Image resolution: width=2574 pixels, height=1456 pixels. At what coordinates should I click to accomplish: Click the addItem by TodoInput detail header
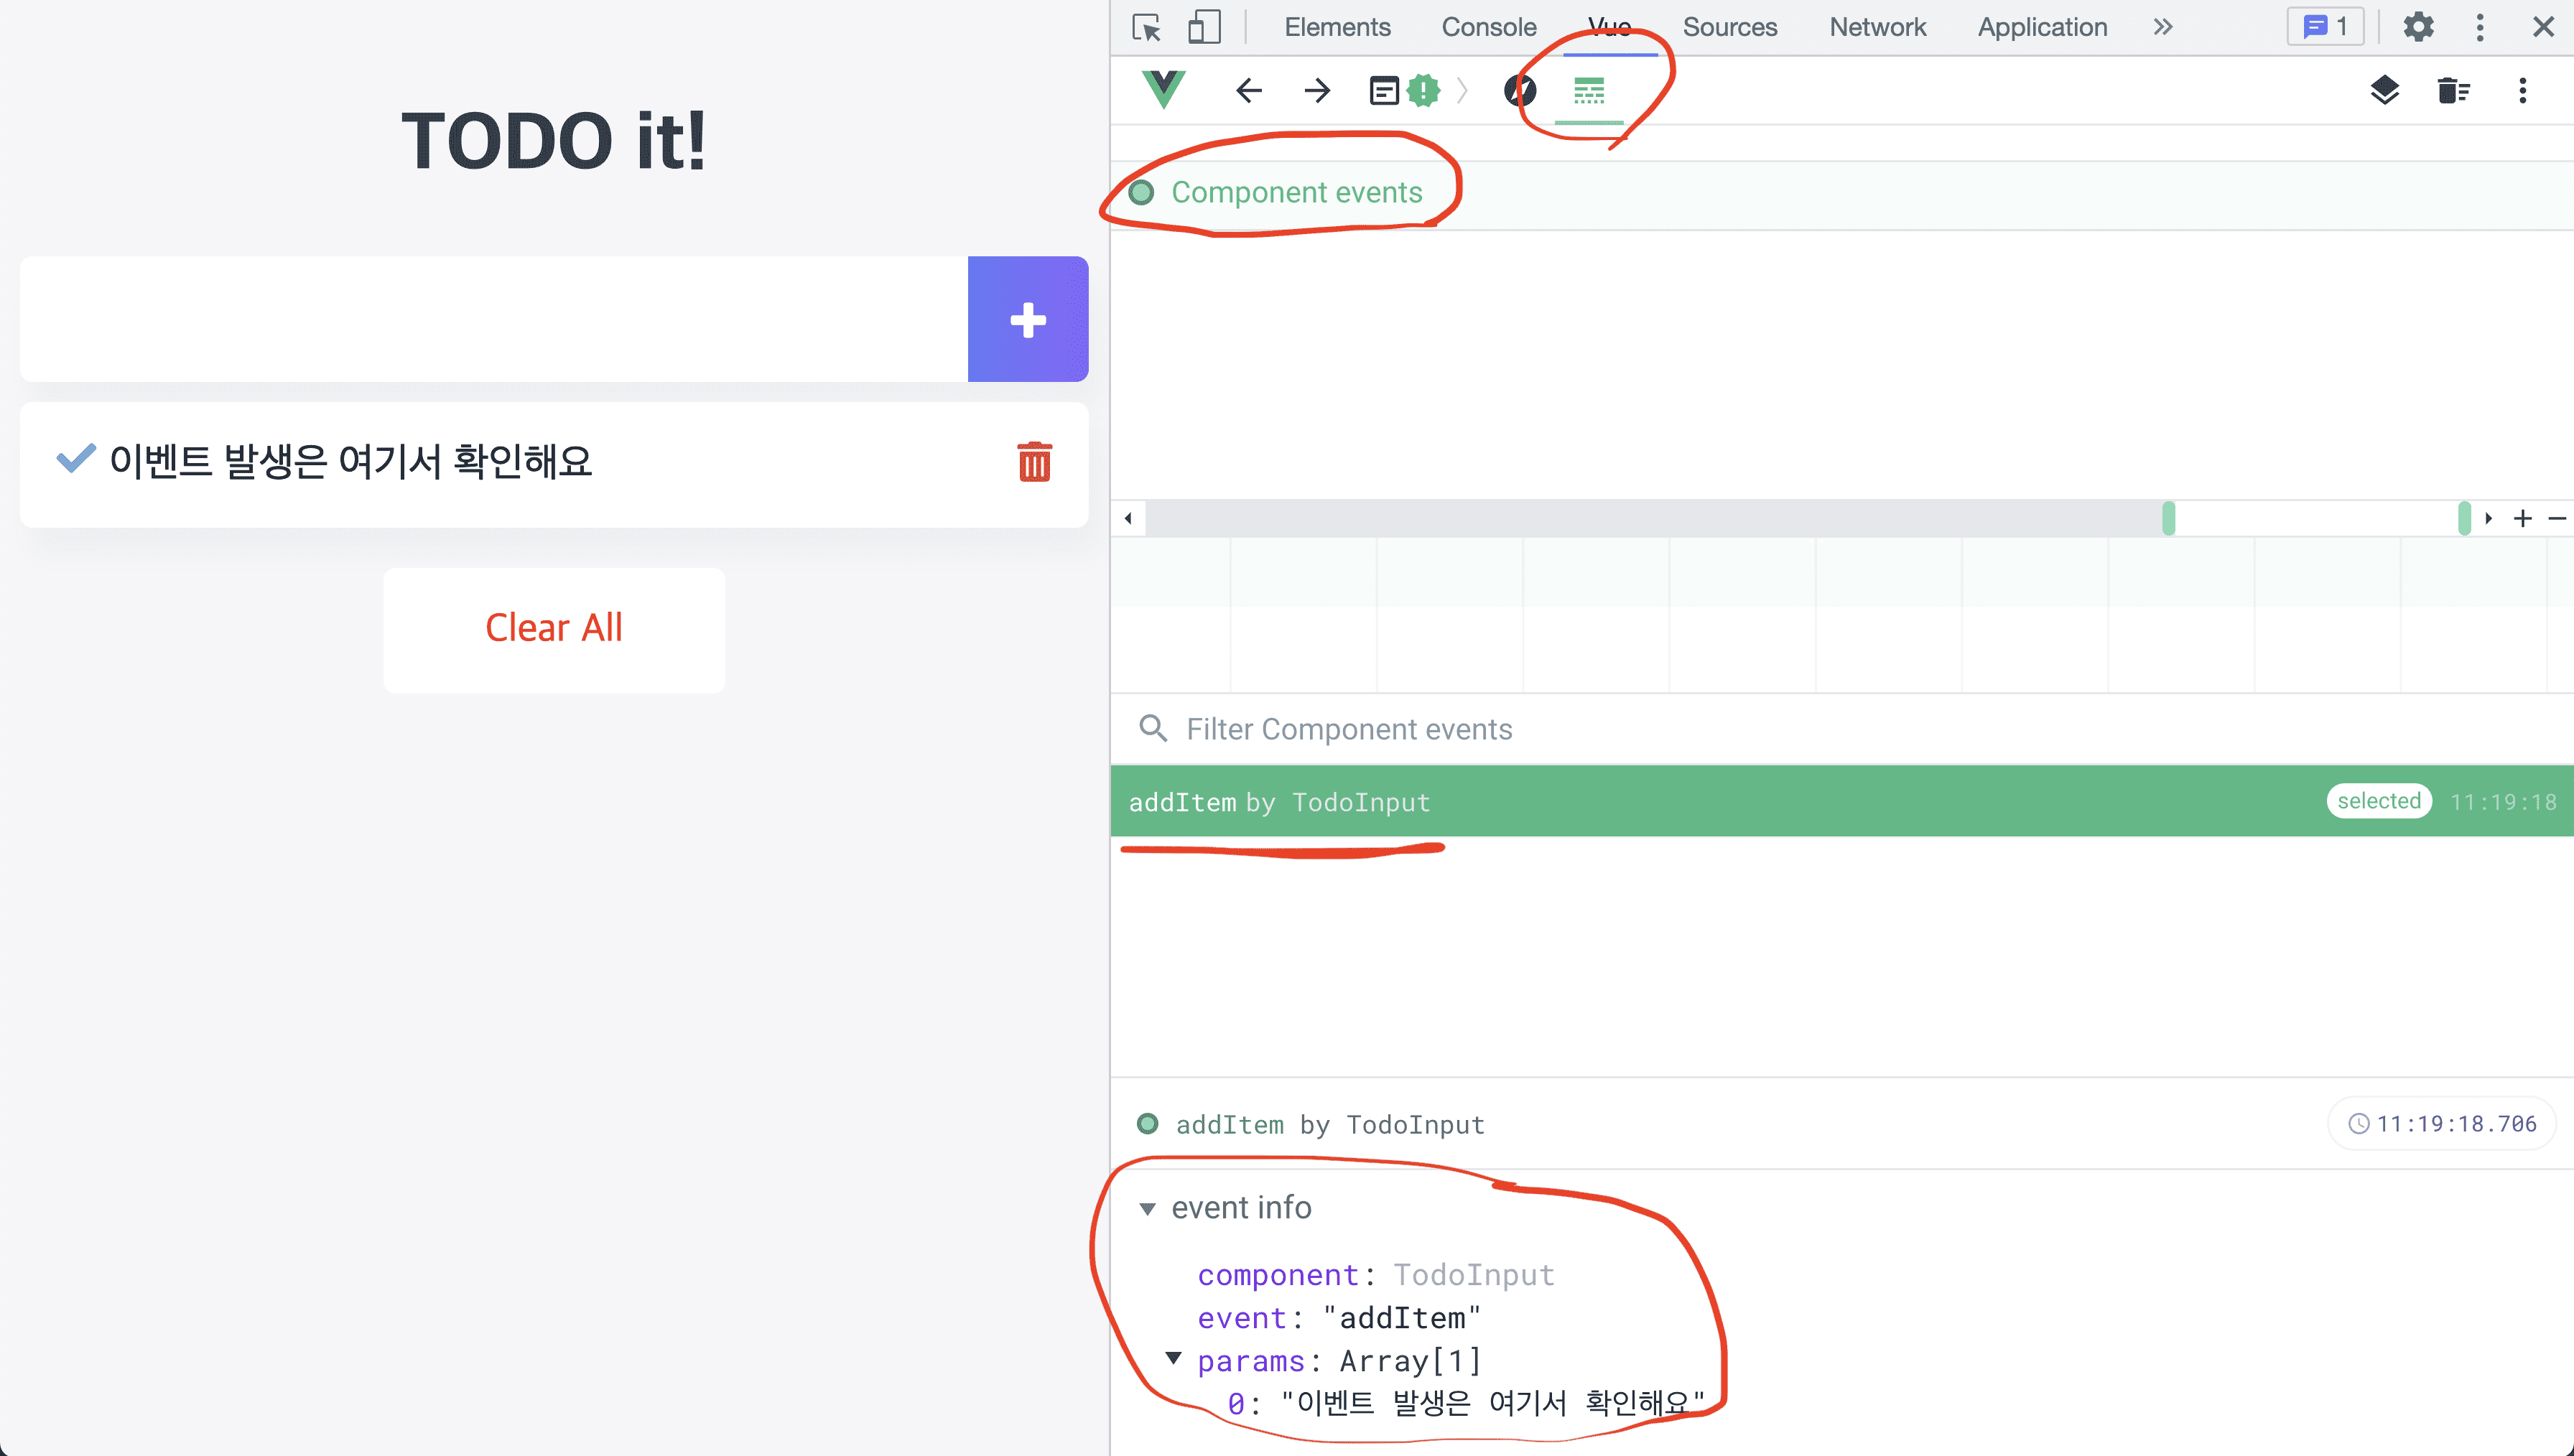tap(1330, 1125)
